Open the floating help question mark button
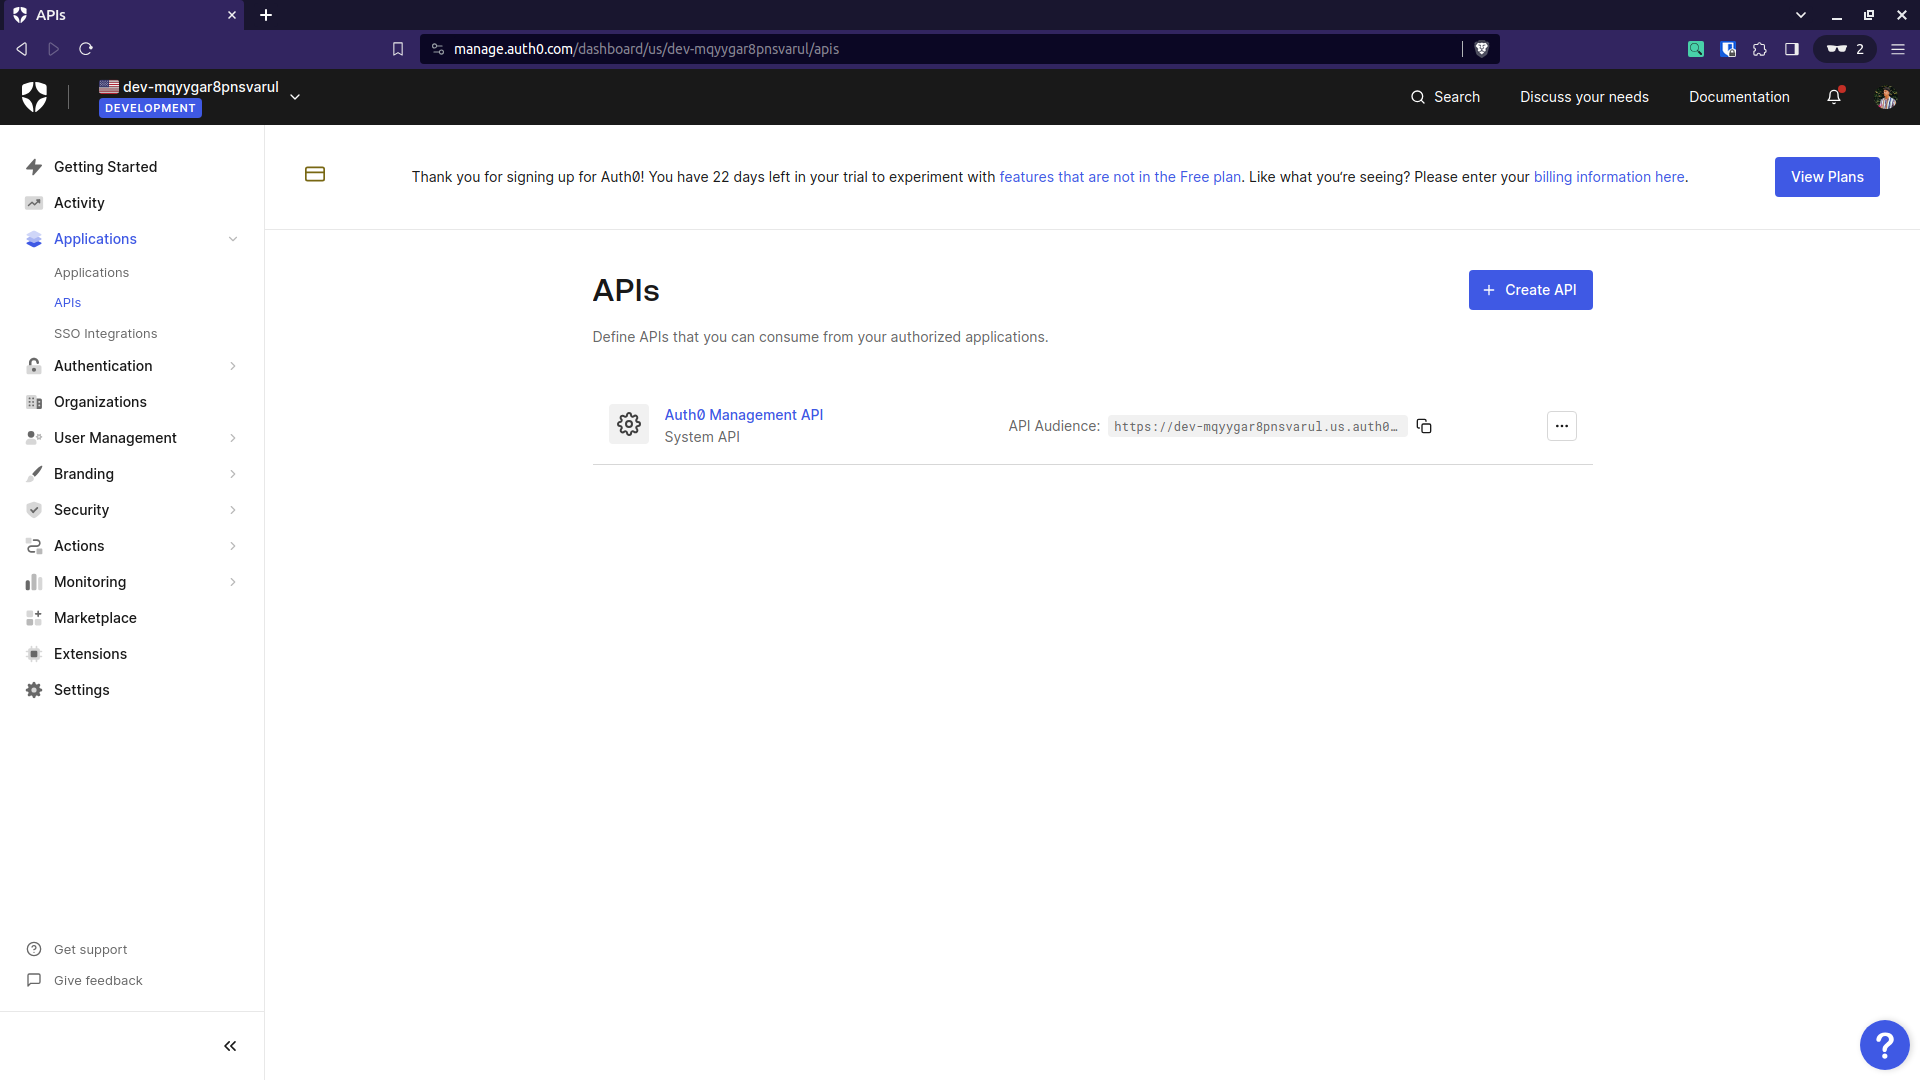1920x1080 pixels. click(x=1884, y=1044)
